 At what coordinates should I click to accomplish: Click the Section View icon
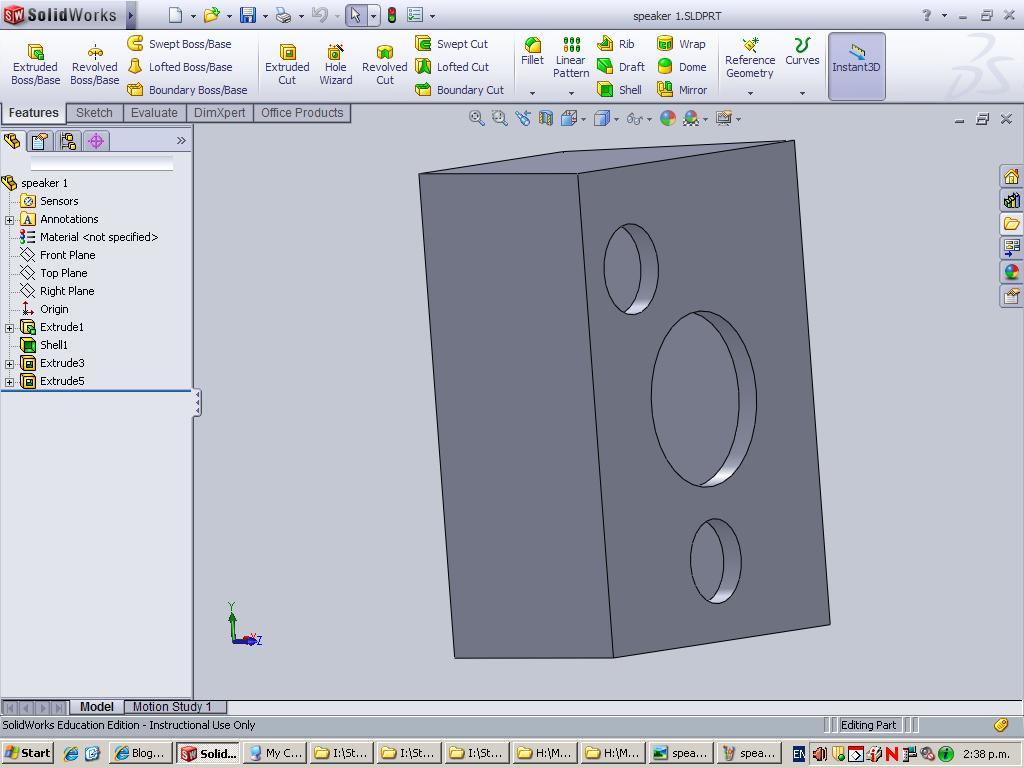click(x=546, y=118)
